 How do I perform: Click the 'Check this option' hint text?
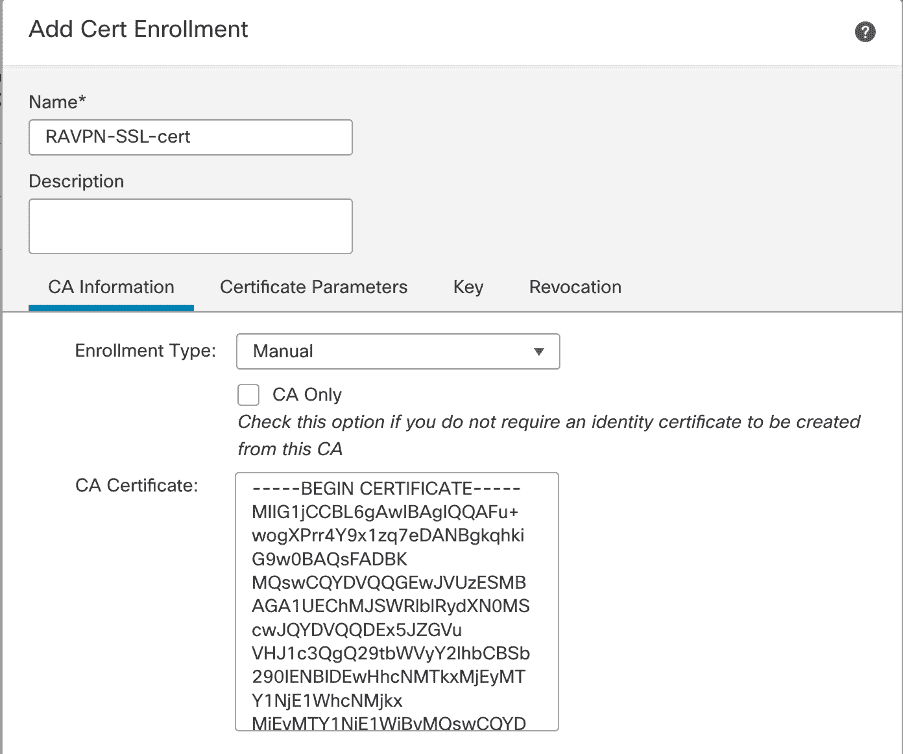tap(549, 435)
